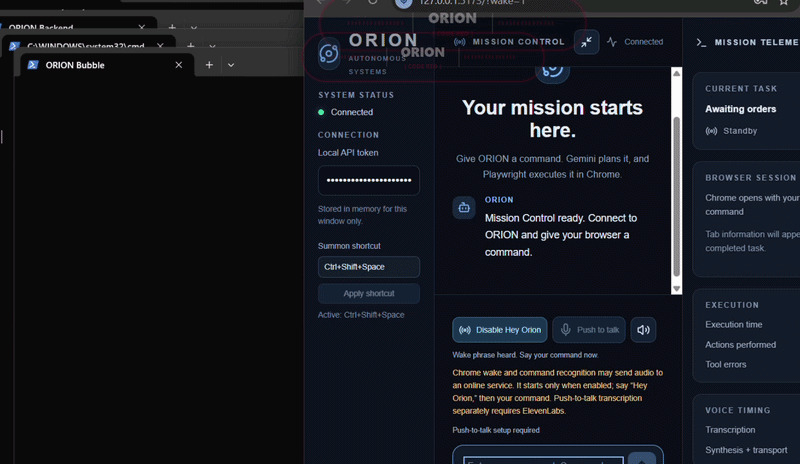Click the "Actions performed" row

[x=740, y=345]
